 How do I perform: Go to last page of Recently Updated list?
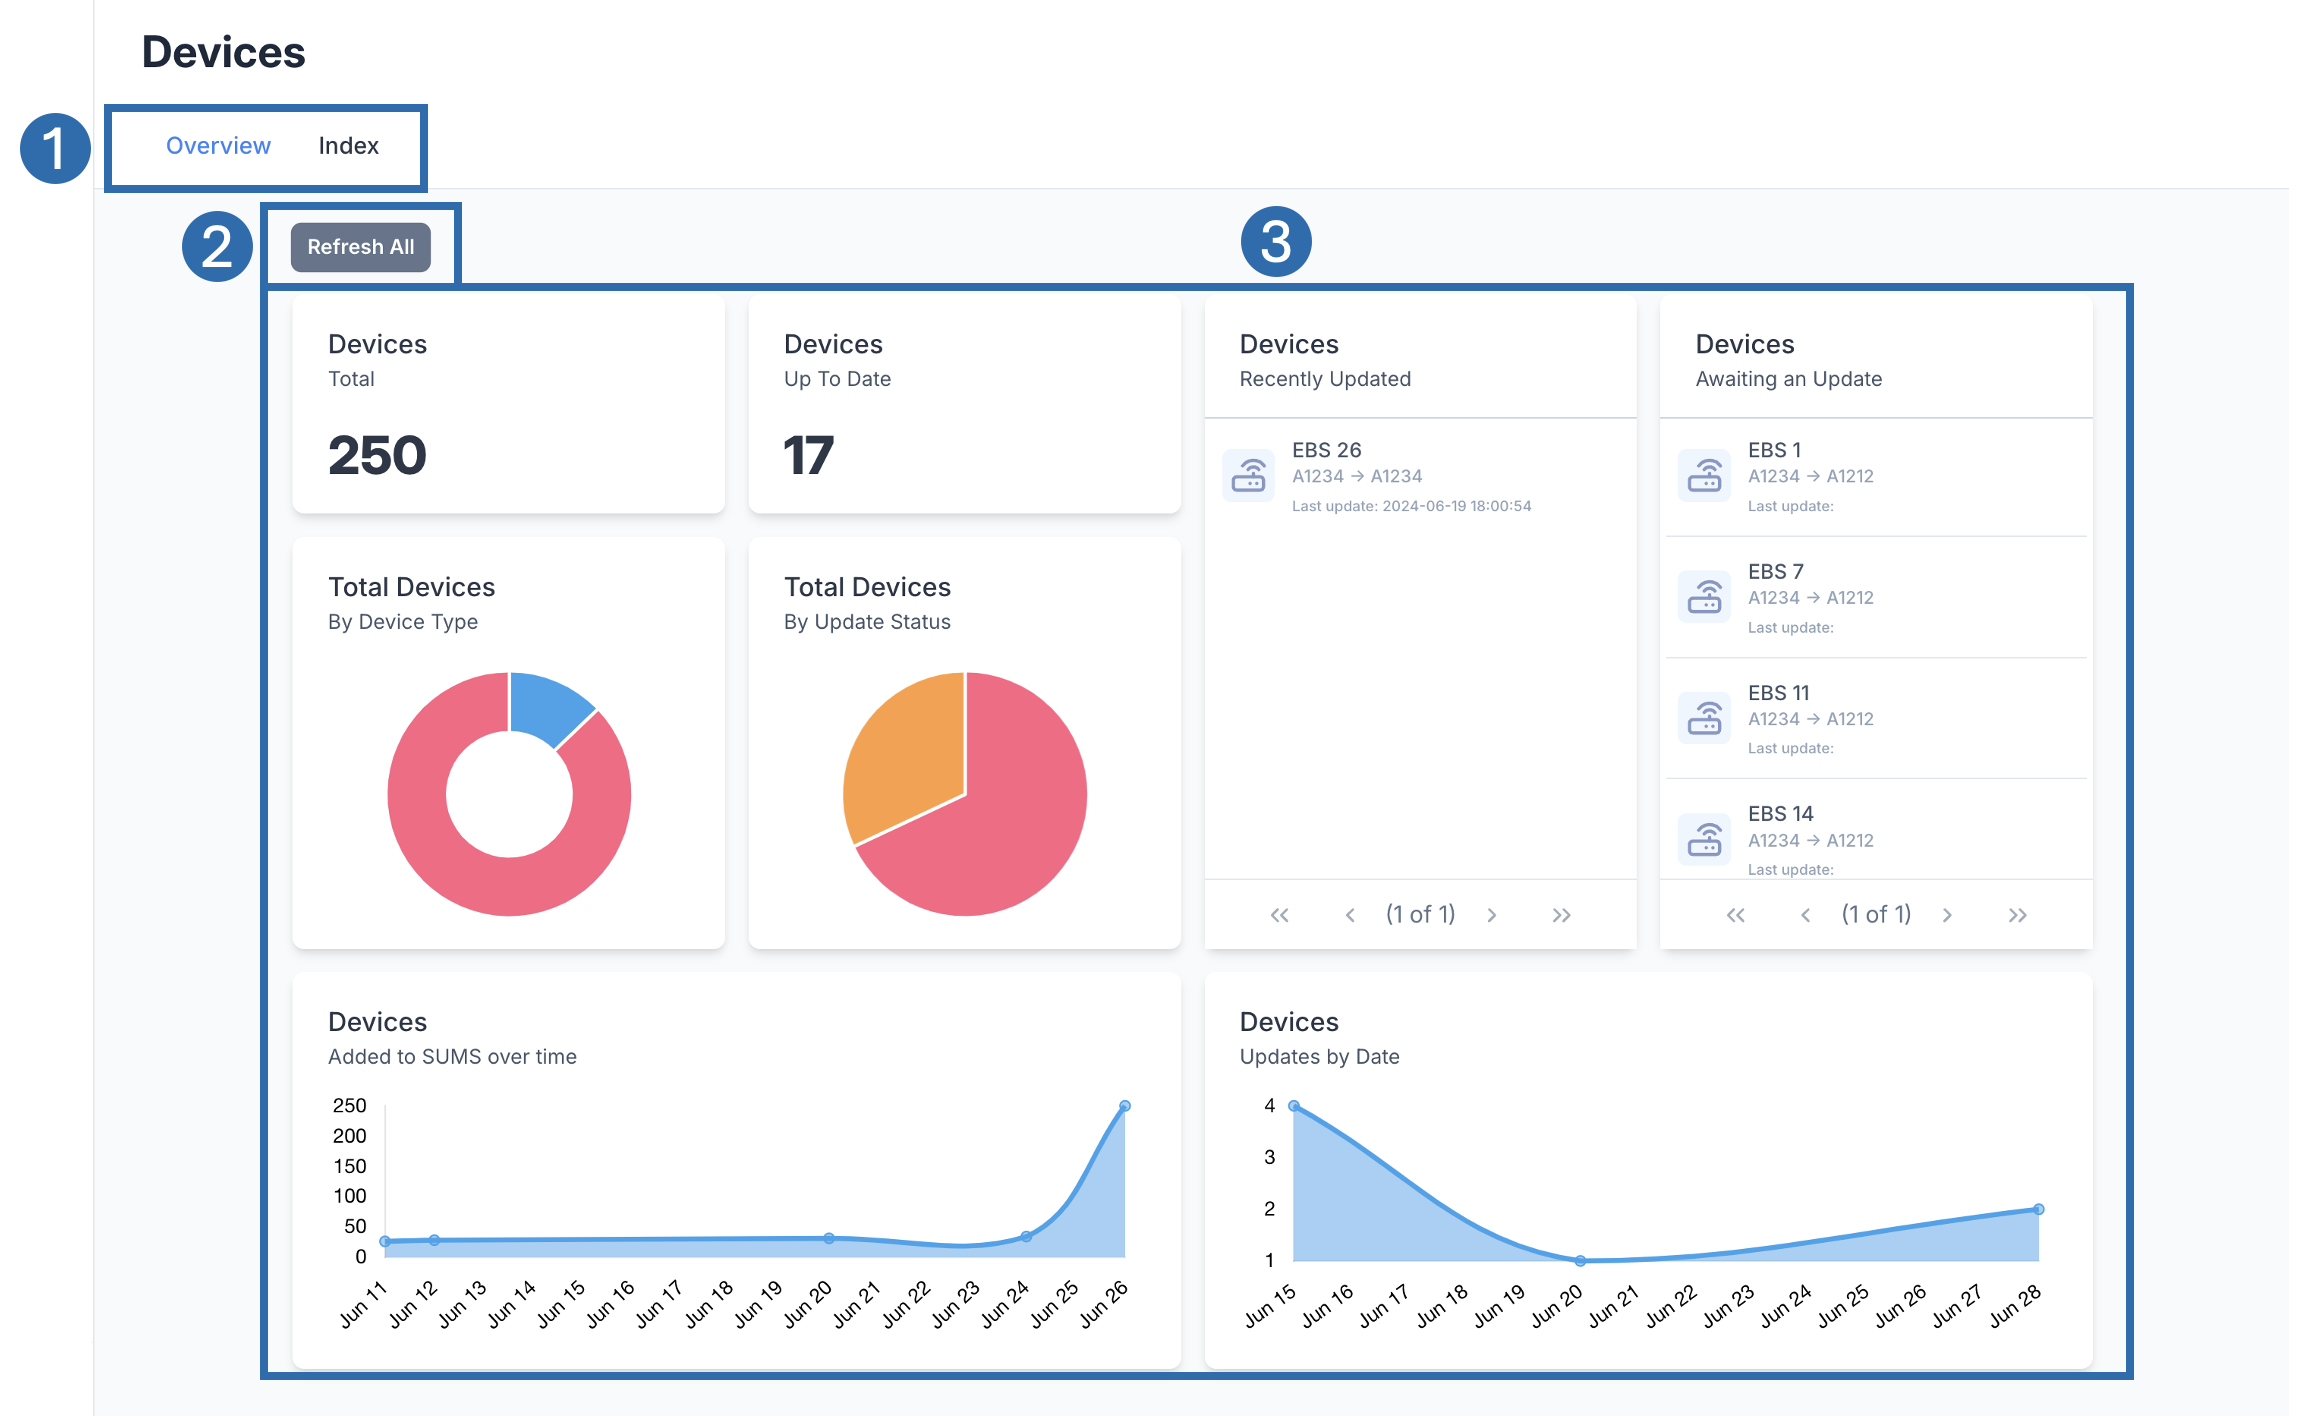[x=1561, y=915]
